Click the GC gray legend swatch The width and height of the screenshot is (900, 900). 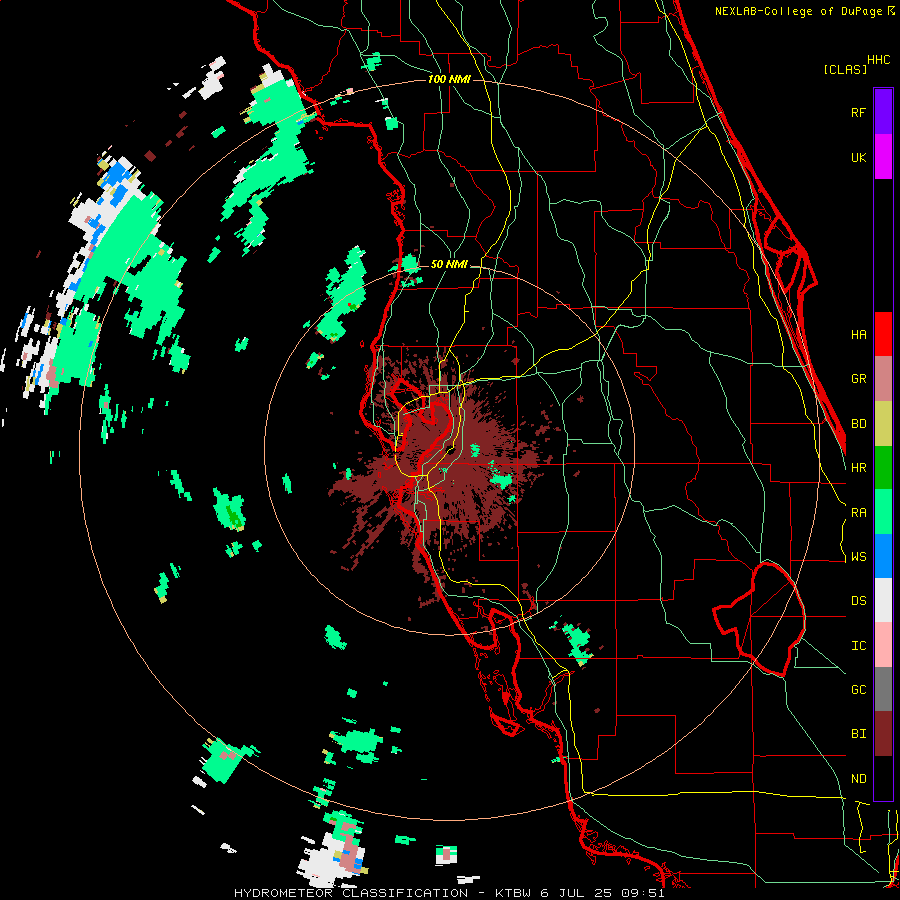pyautogui.click(x=883, y=689)
